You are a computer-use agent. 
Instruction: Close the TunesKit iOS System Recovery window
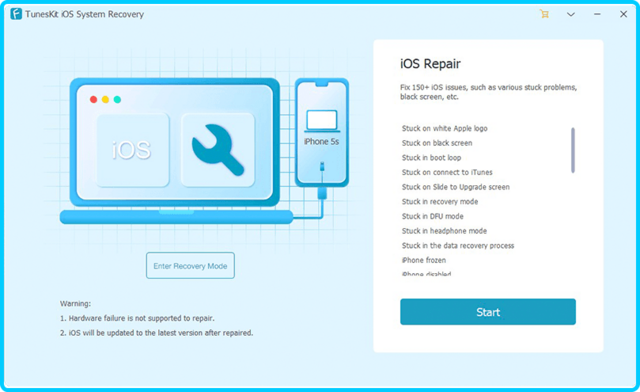click(x=623, y=14)
